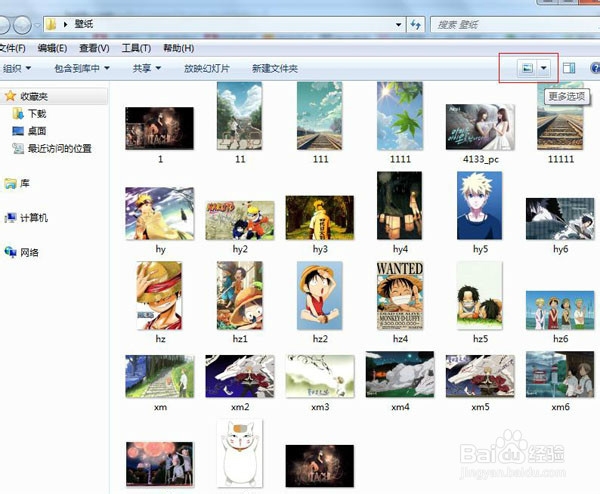Click the 放映幻灯片 button
This screenshot has height=494, width=600.
(207, 68)
